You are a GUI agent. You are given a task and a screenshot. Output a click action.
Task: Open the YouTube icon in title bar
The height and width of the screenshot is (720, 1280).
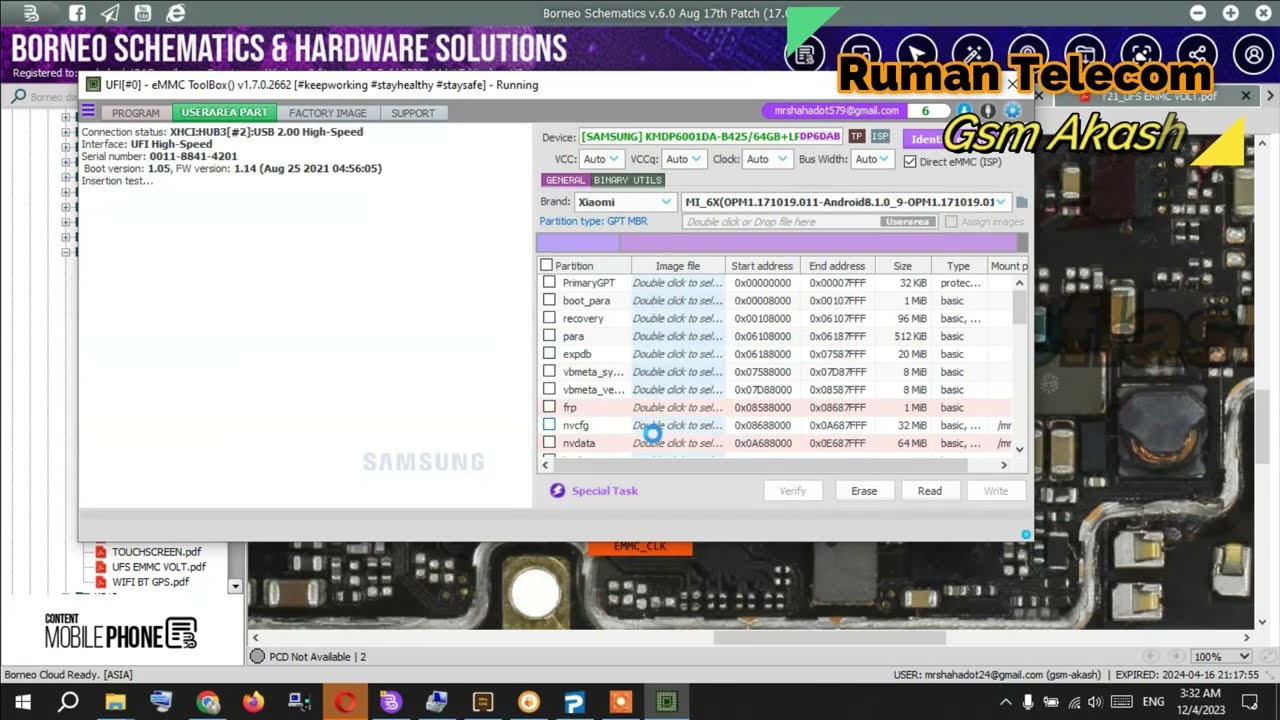(142, 13)
